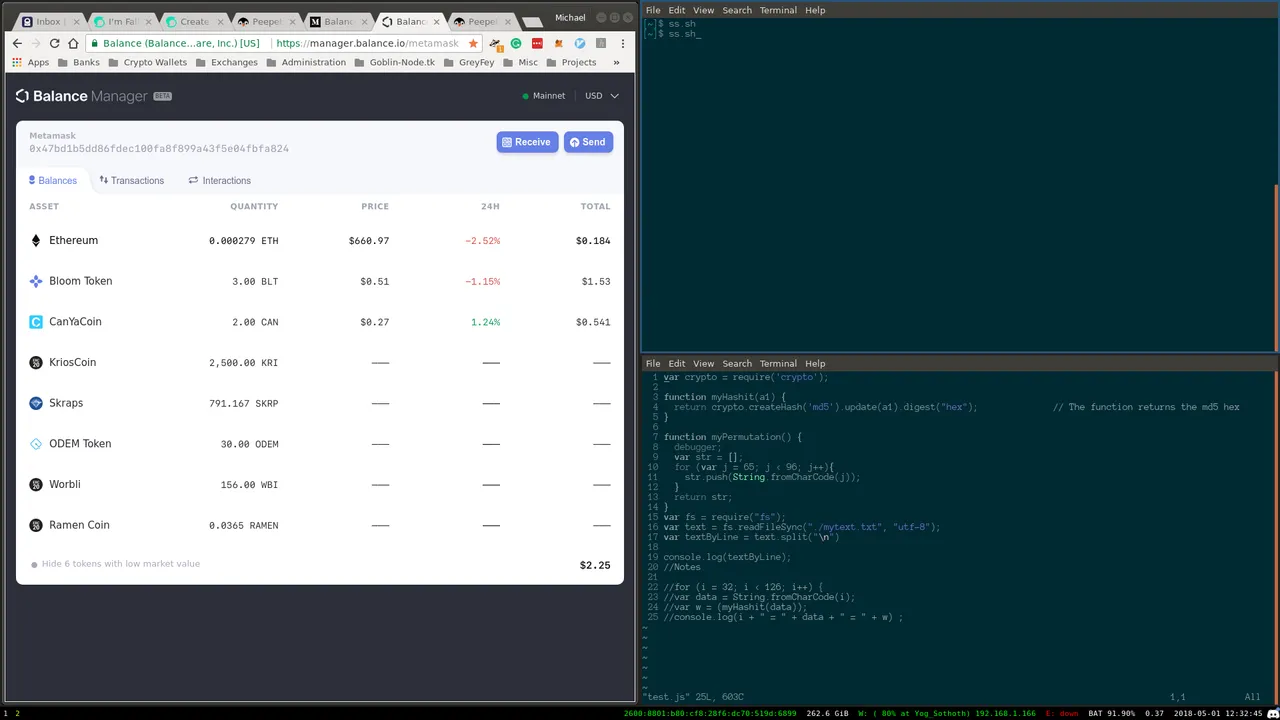The height and width of the screenshot is (720, 1280).
Task: Click the CanYaCoin asset icon
Action: point(36,321)
